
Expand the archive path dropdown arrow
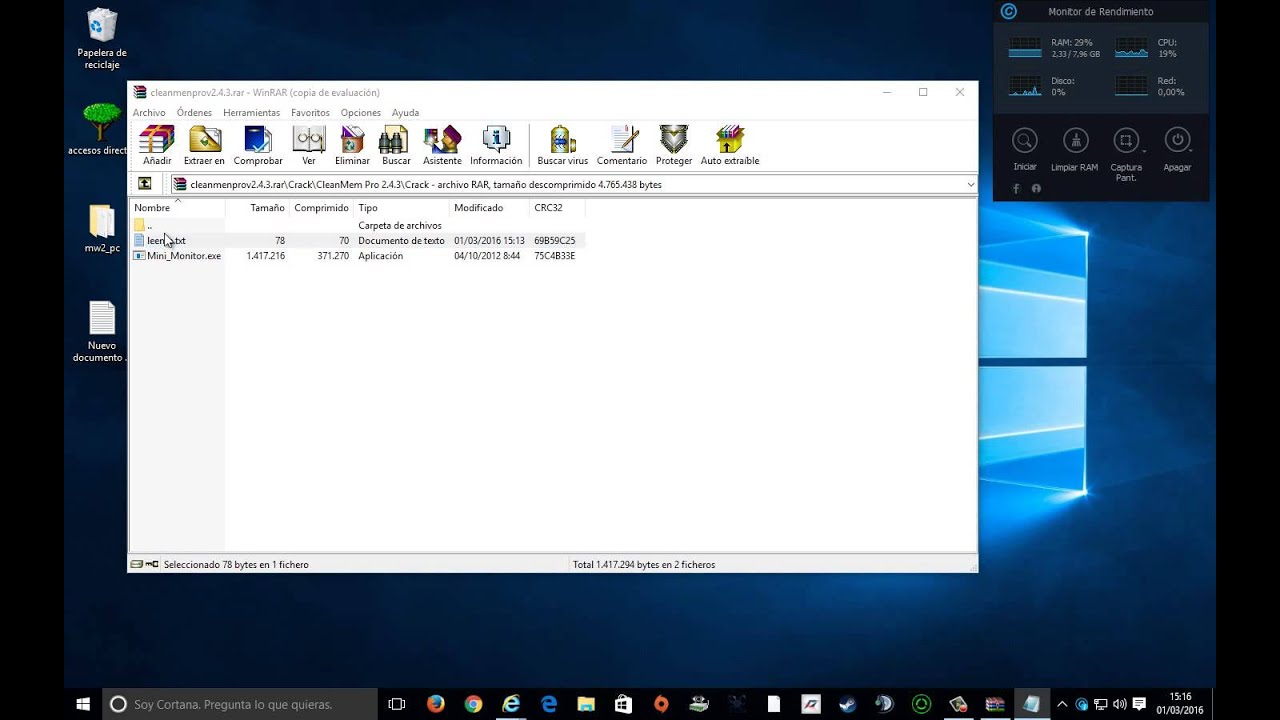pyautogui.click(x=970, y=184)
